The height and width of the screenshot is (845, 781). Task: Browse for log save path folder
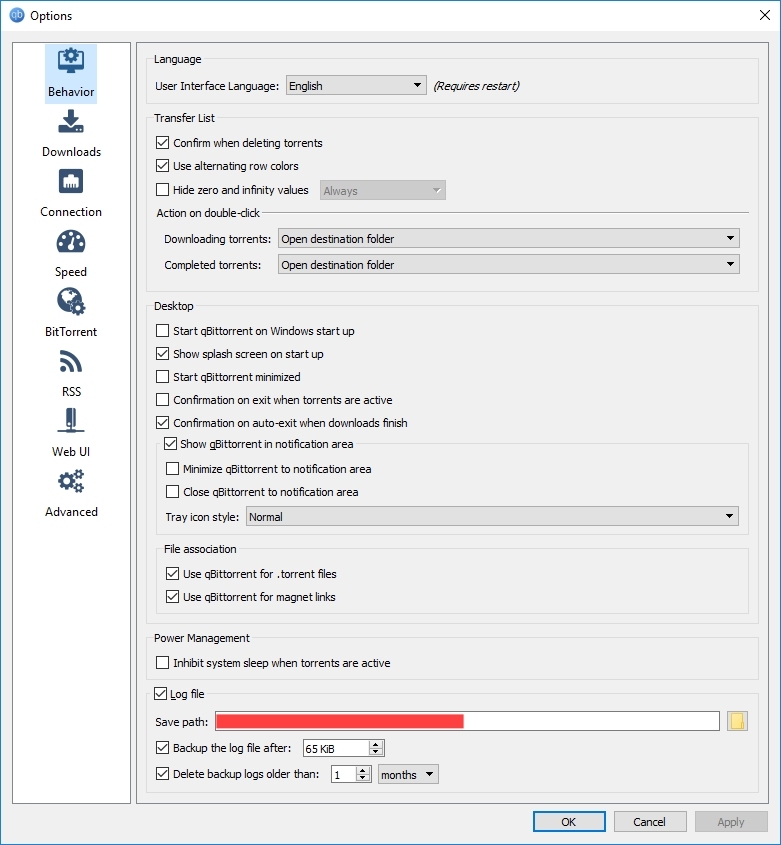(x=737, y=721)
